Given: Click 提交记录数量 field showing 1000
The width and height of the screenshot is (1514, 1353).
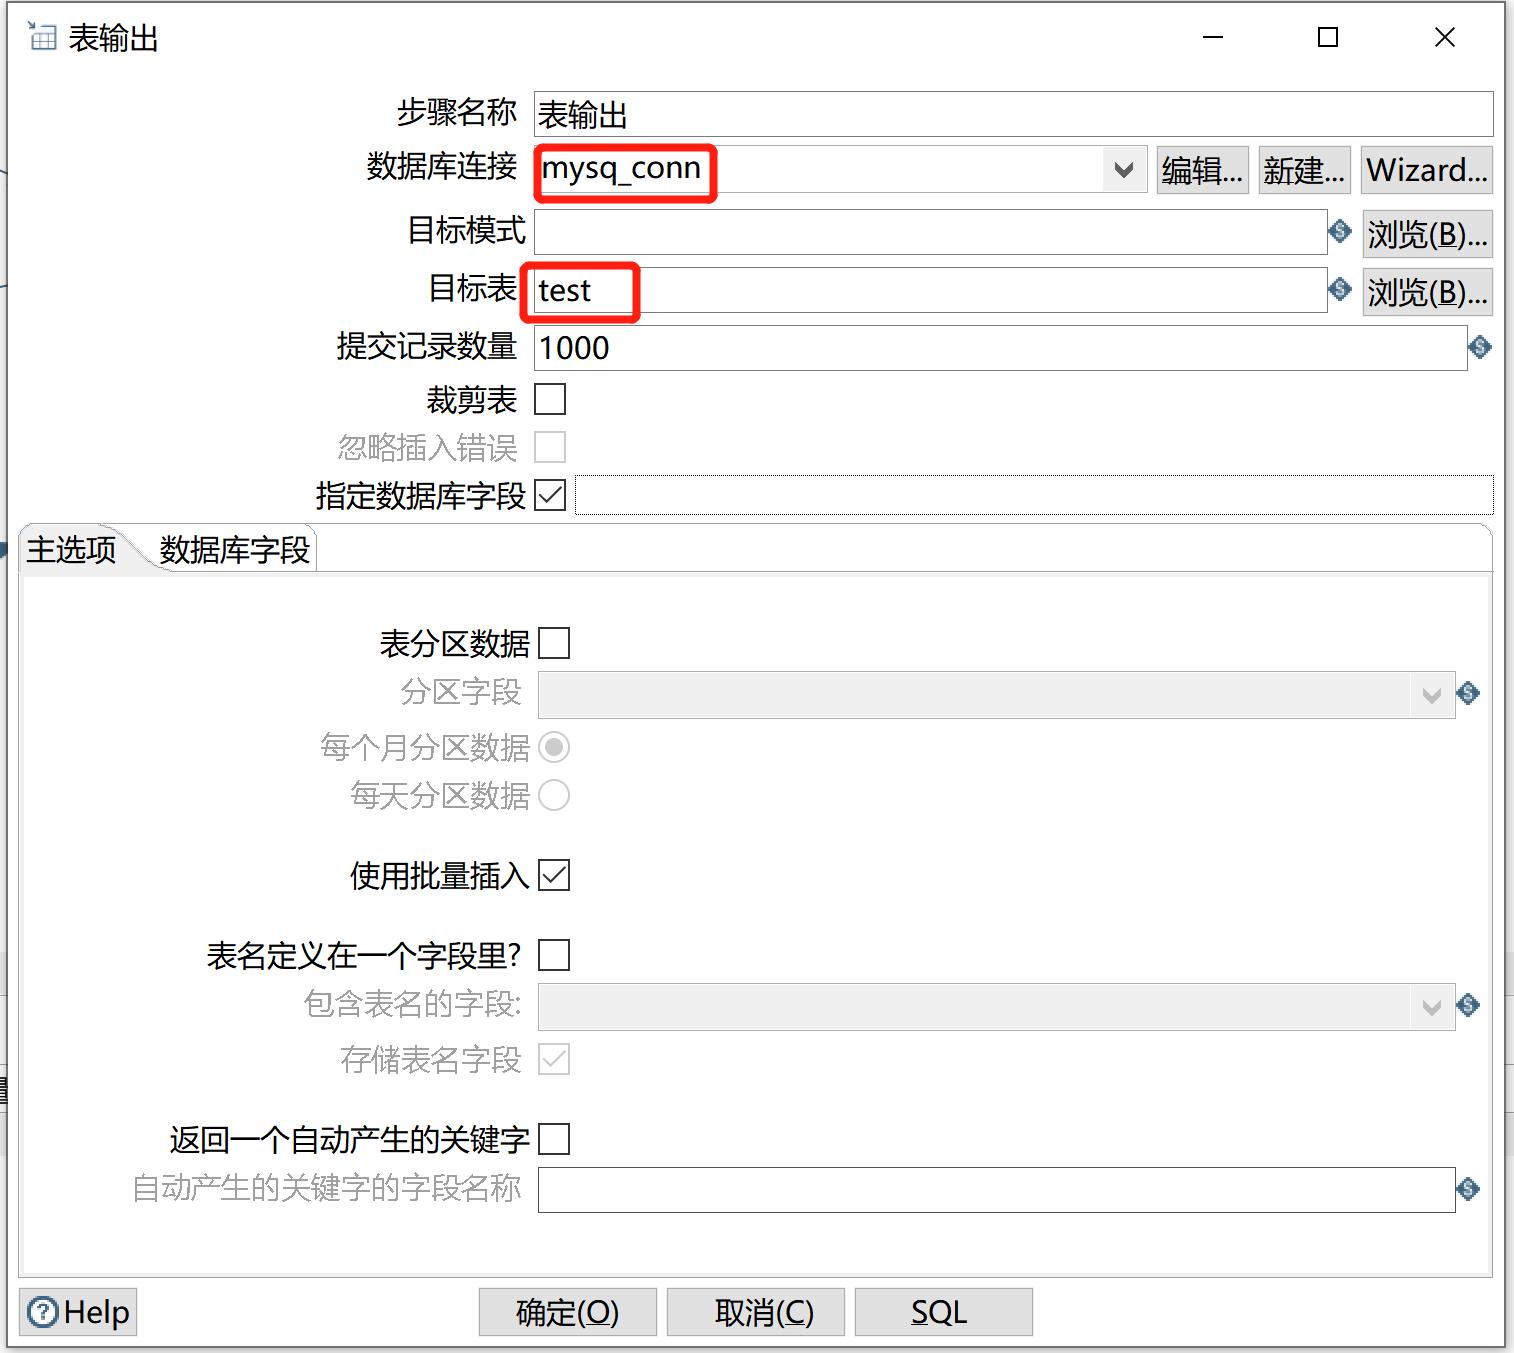Looking at the screenshot, I should [1001, 348].
